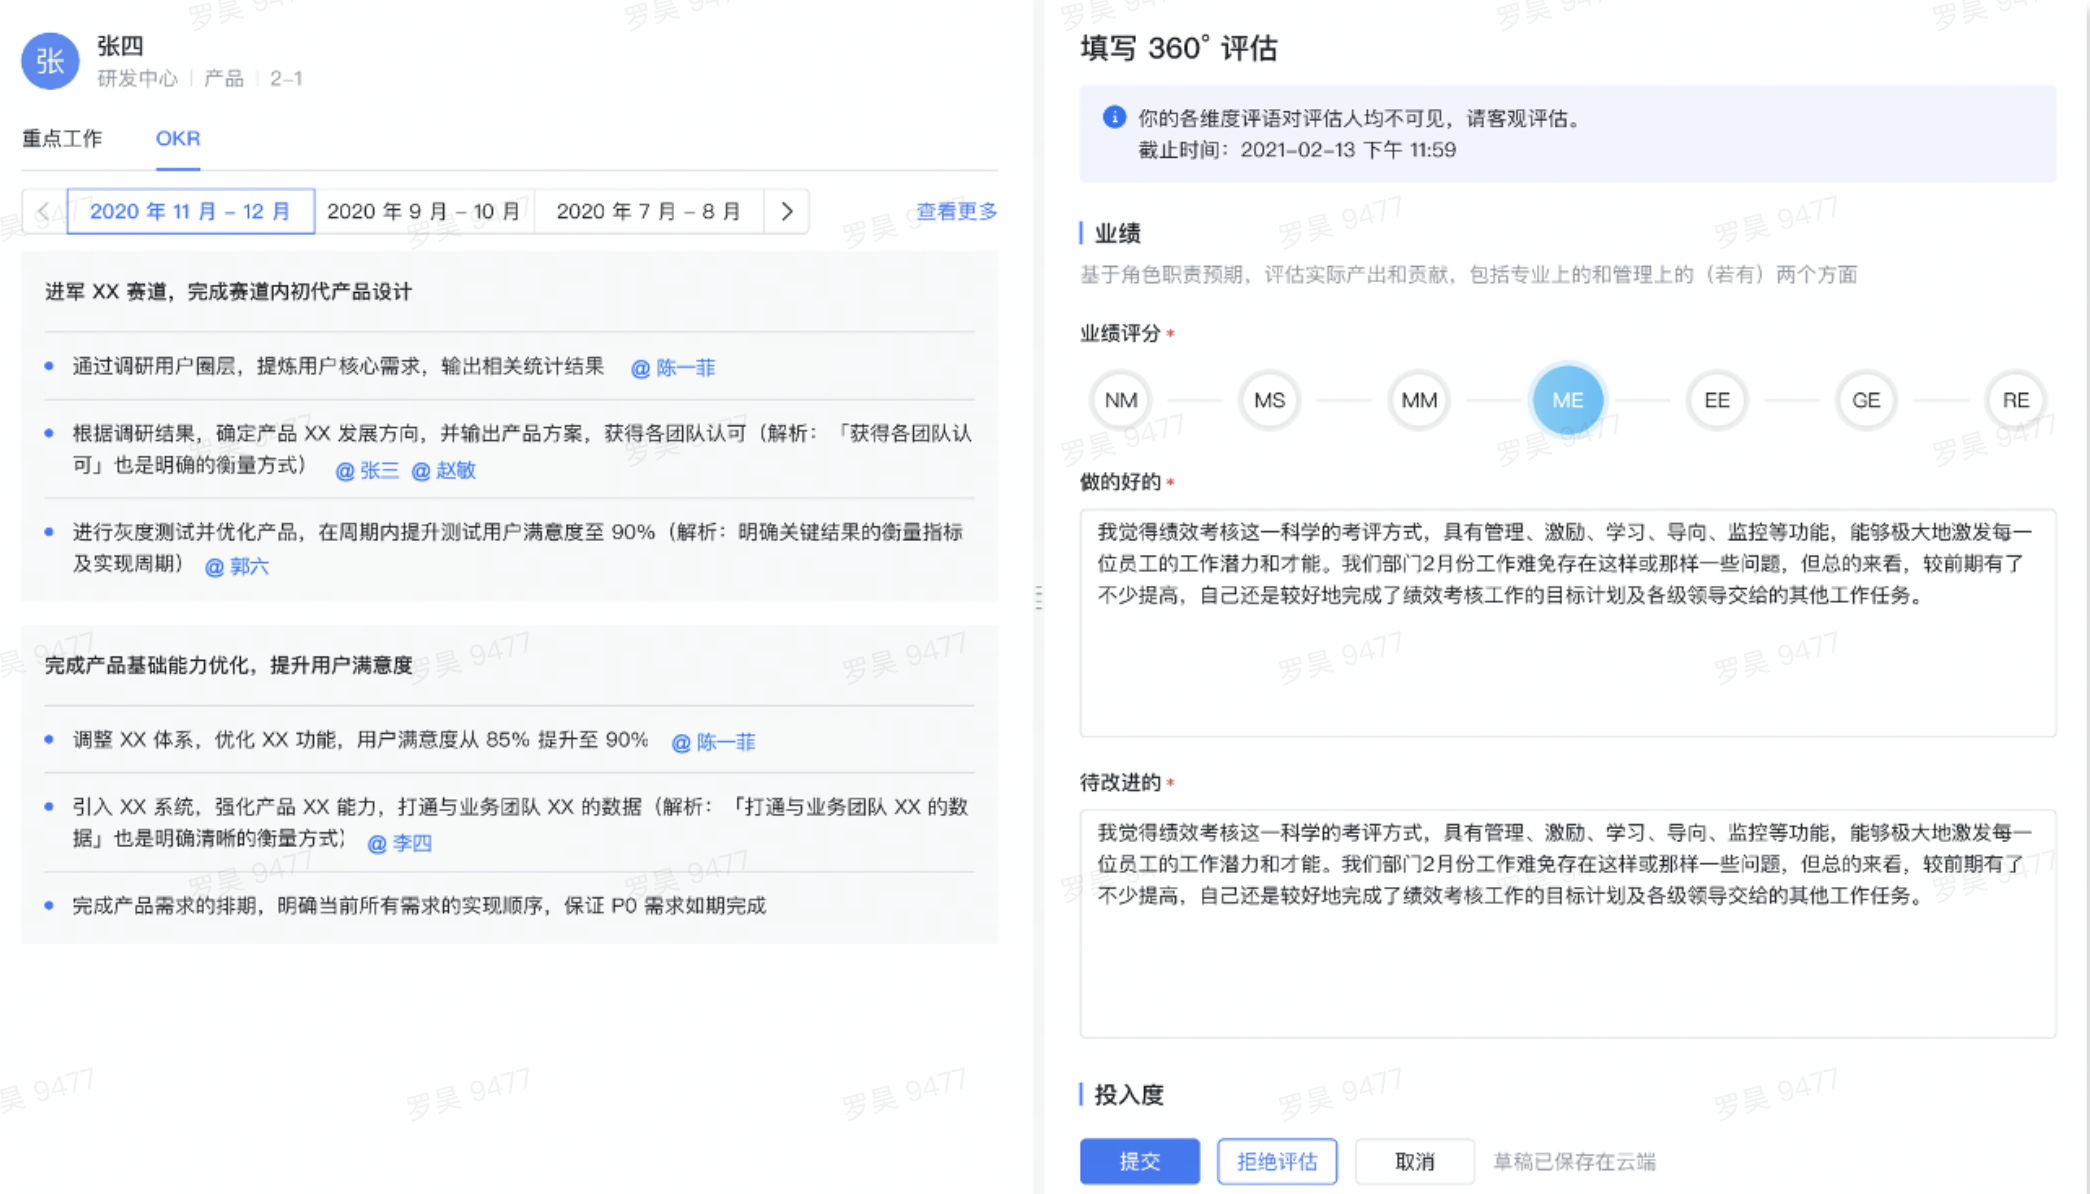Click objective title 完成产品基础能力优化，提升用户满意度
The width and height of the screenshot is (2090, 1194).
[228, 665]
